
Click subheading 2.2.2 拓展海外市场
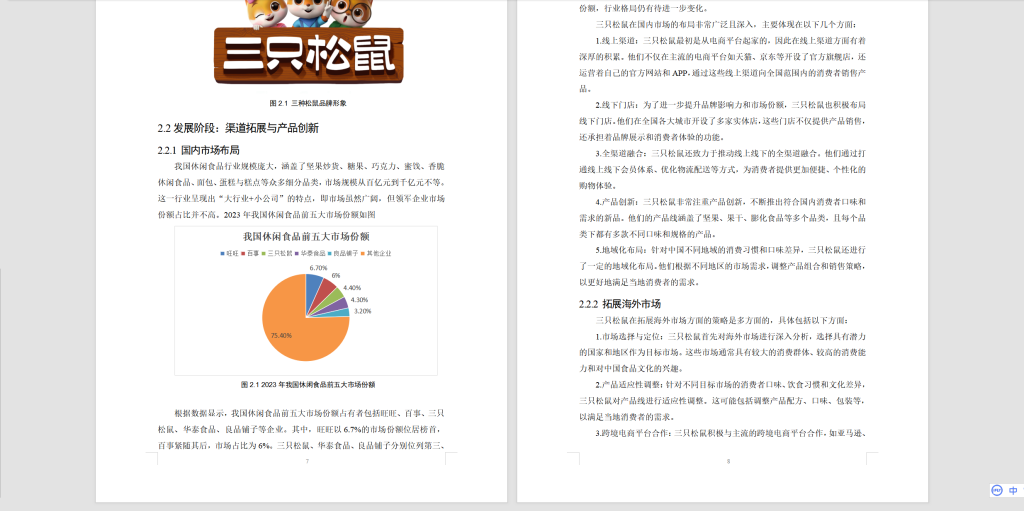point(620,304)
